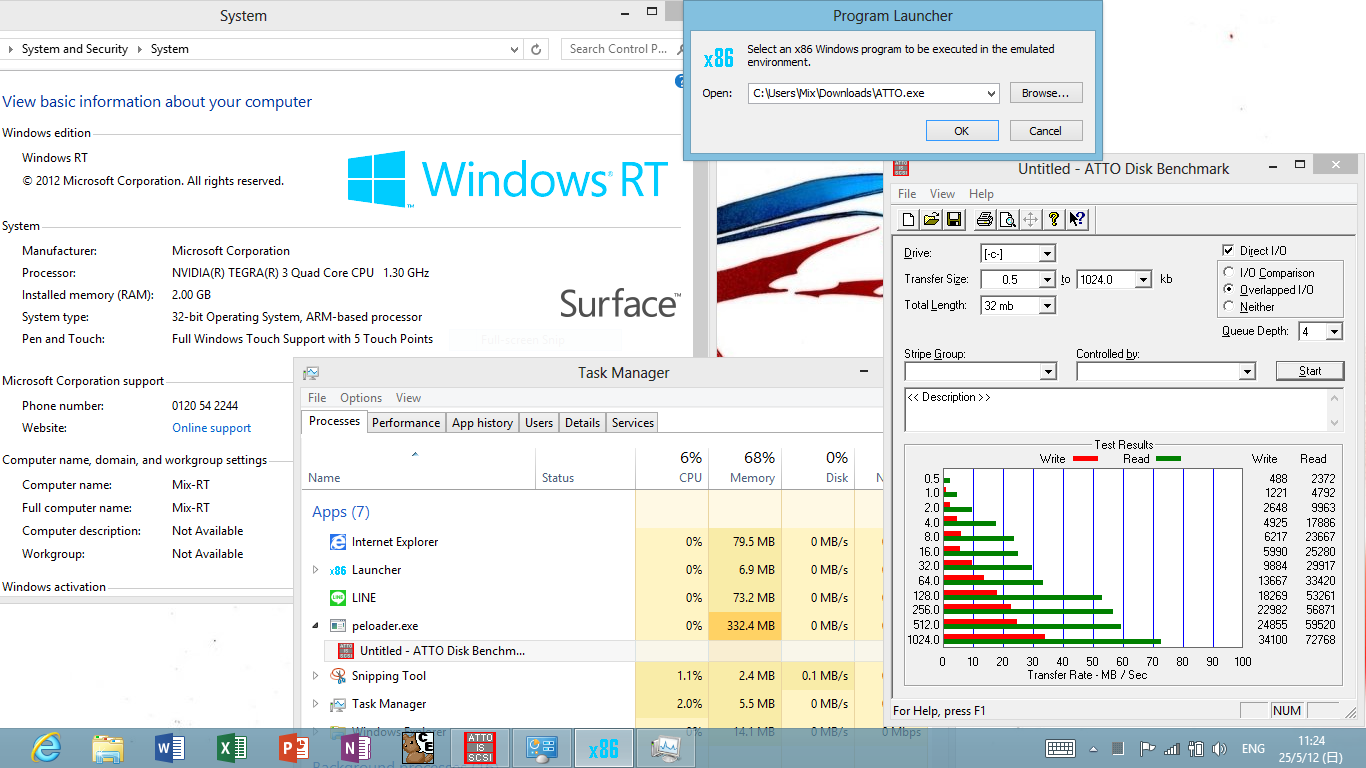This screenshot has width=1366, height=768.
Task: Select the Internet Explorer process row
Action: tap(592, 542)
